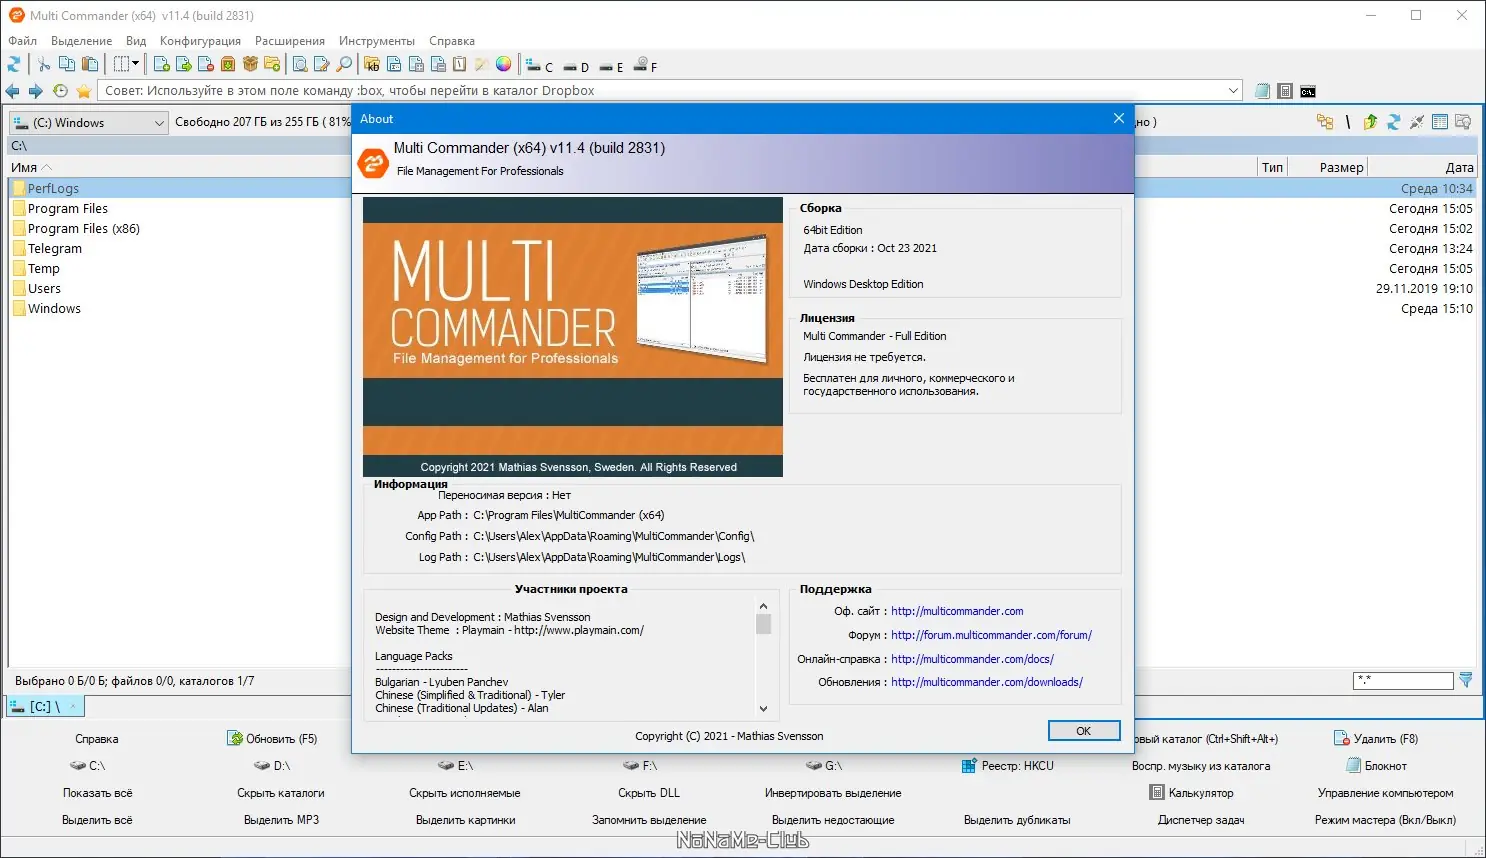Screen dimensions: 1486x858
Task: Click the panel refresh arrows icon
Action: 1393,122
